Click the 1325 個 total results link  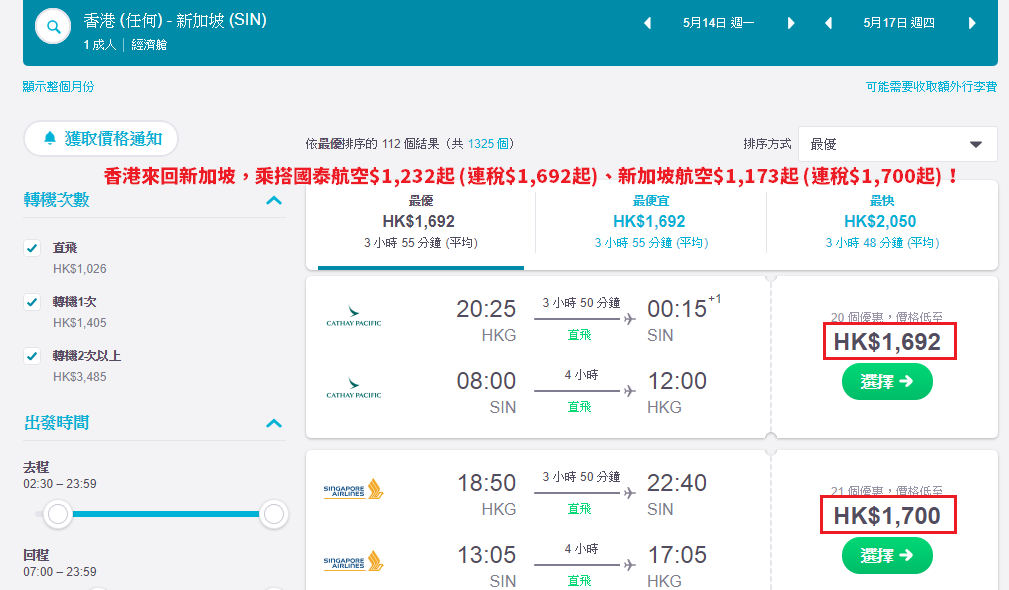[490, 143]
